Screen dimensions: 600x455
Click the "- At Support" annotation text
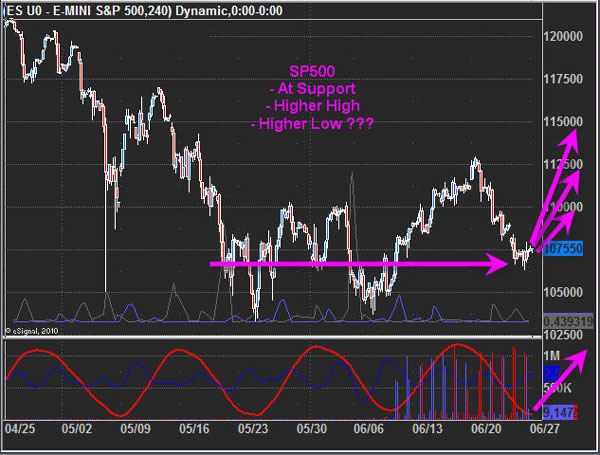pos(319,89)
